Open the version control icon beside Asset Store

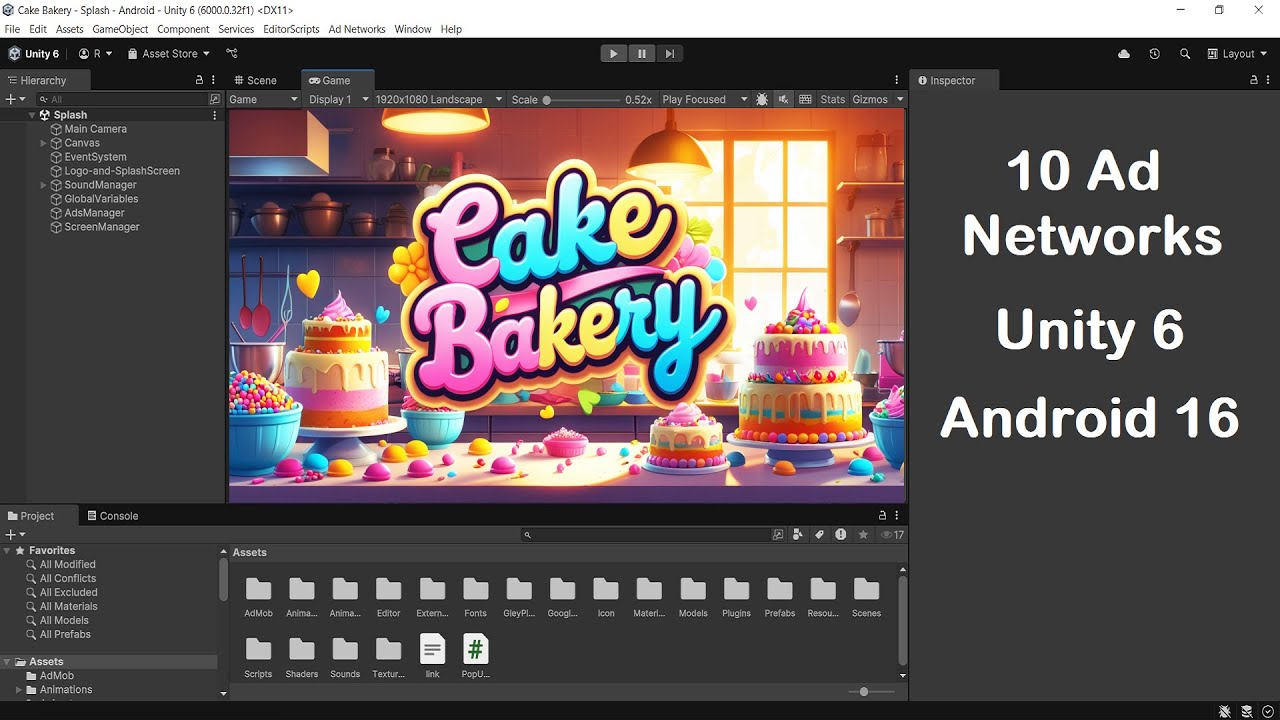(232, 54)
